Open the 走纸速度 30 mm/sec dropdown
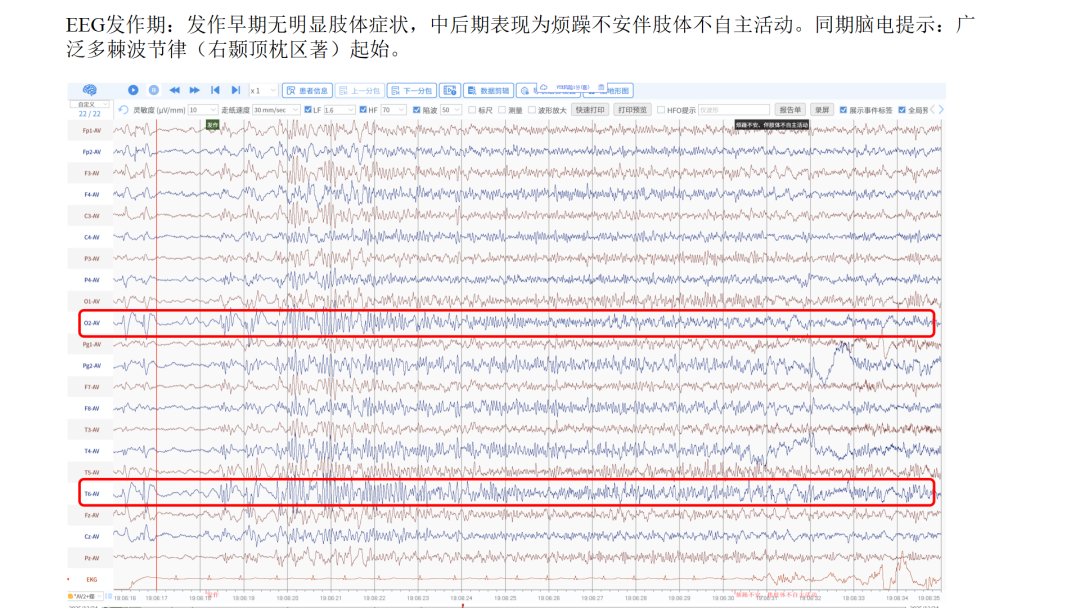Screen dimensions: 1080x608 [x=276, y=110]
